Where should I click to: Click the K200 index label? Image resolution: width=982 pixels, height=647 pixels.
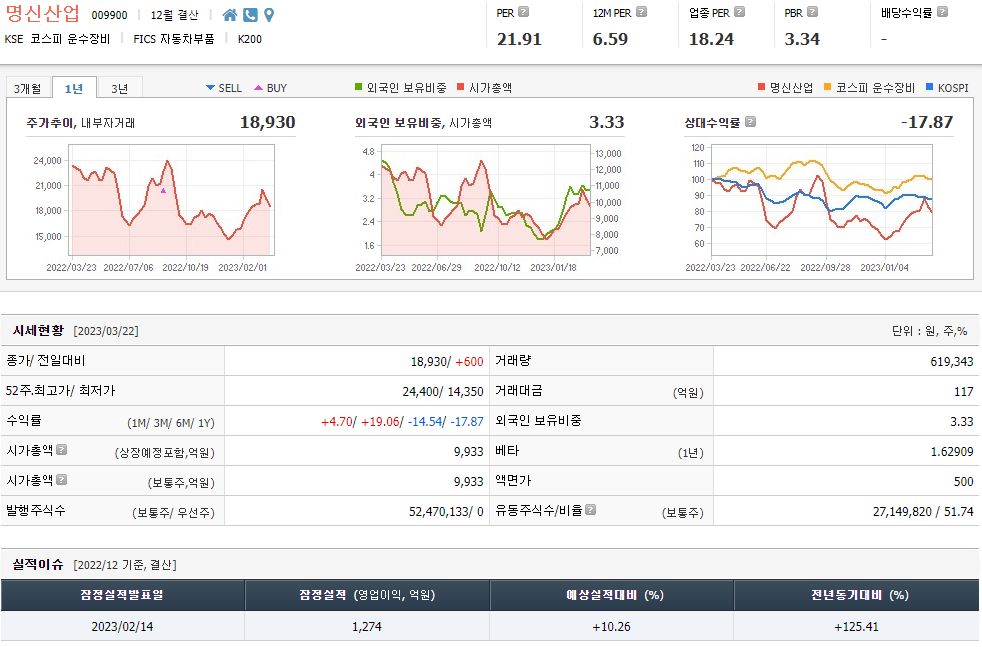[x=250, y=39]
